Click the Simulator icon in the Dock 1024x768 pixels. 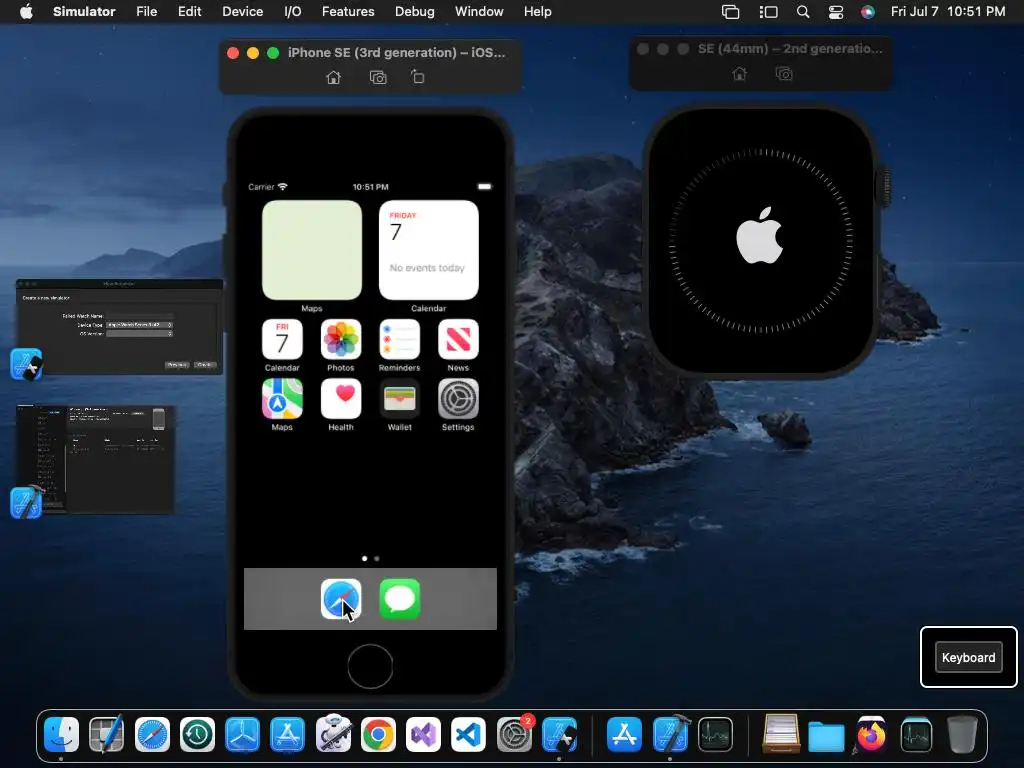click(x=560, y=735)
